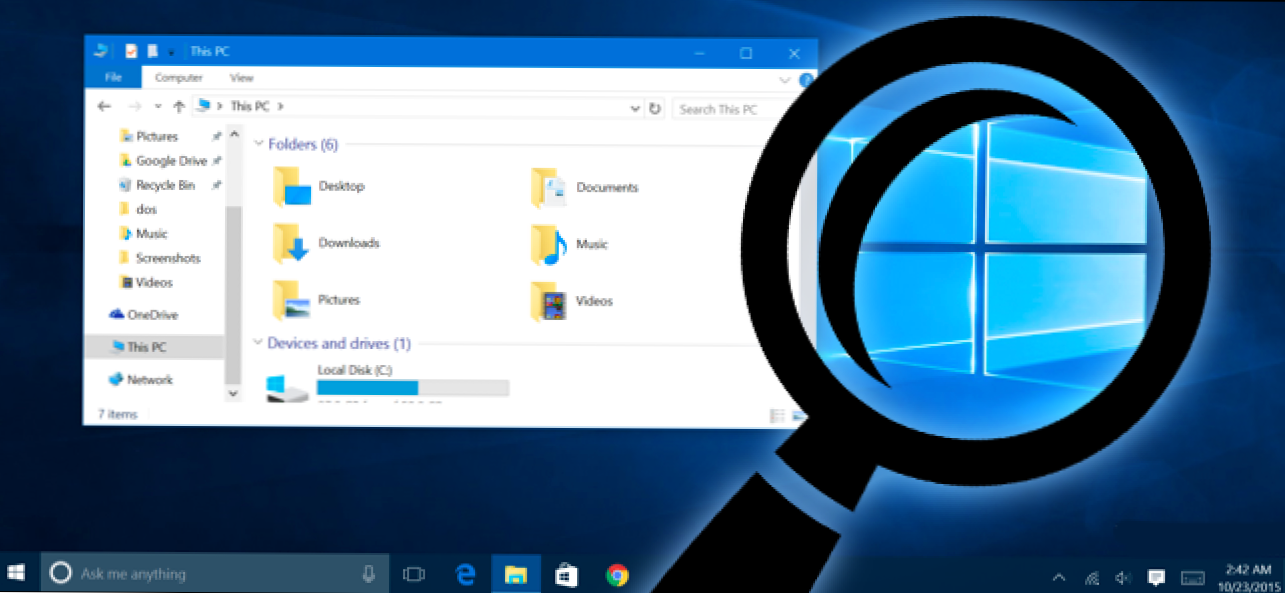The height and width of the screenshot is (593, 1285).
Task: Open Task View from the taskbar
Action: point(413,574)
